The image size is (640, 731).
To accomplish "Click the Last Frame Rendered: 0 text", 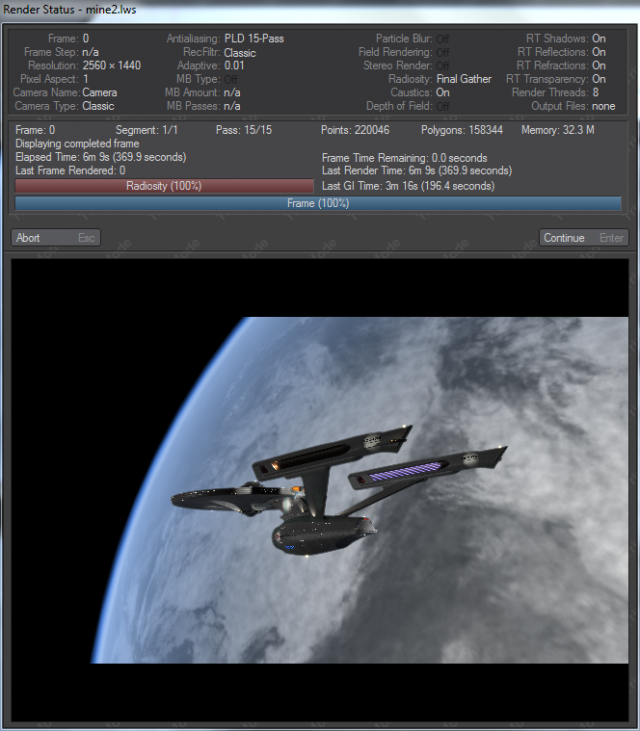I will [70, 171].
